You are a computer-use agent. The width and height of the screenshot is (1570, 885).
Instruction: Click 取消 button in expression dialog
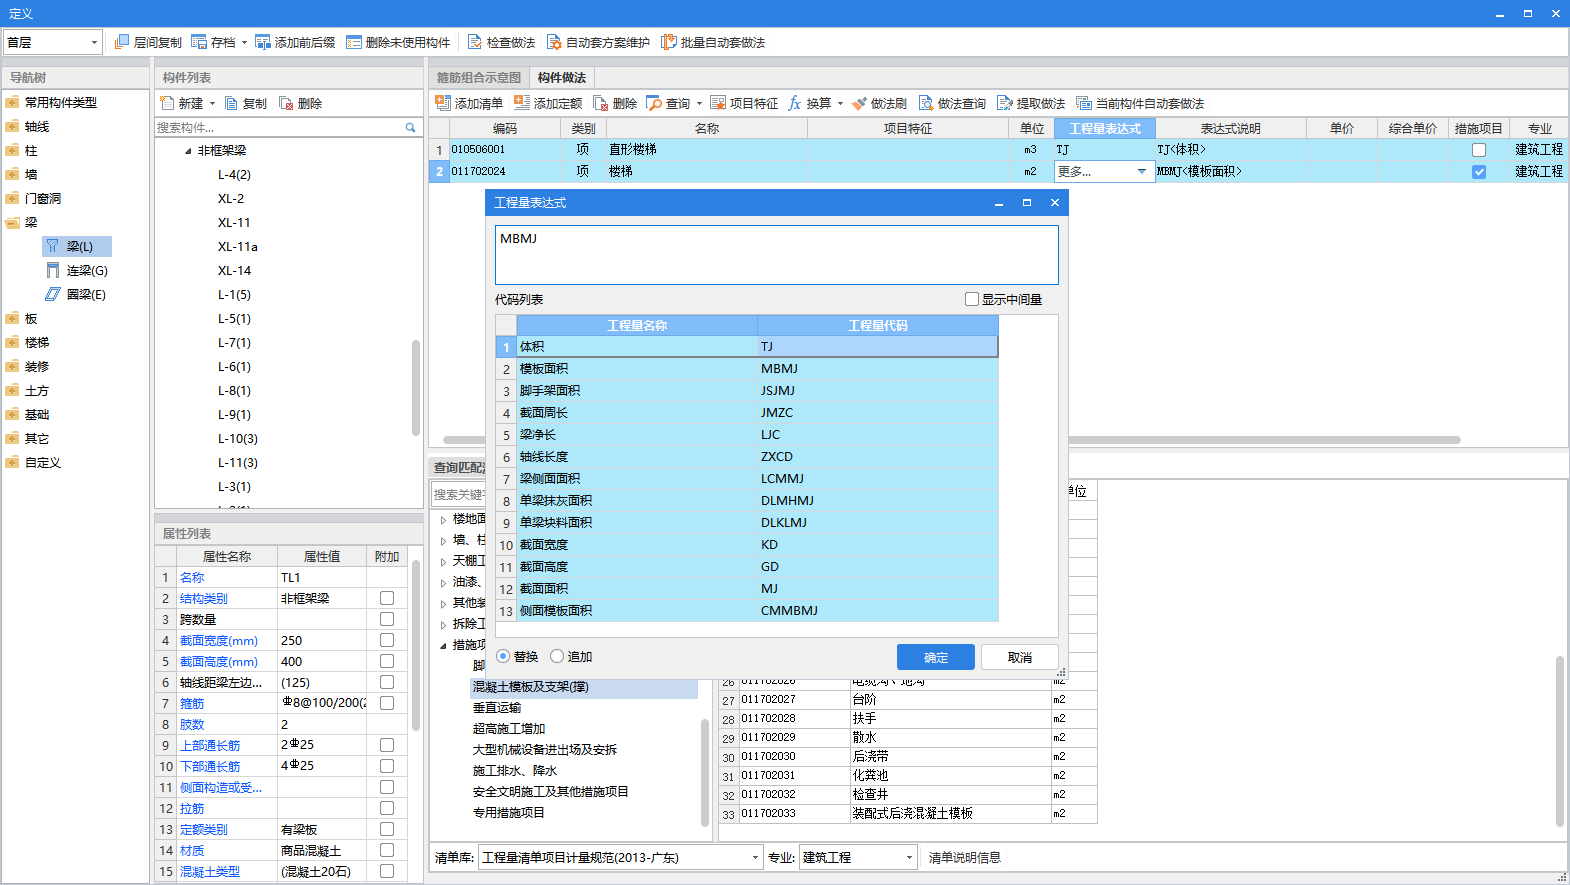1020,657
